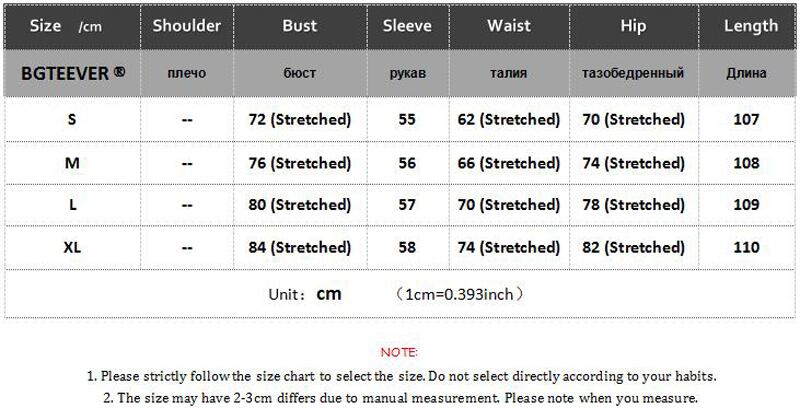Click the red NOTE: heading
The width and height of the screenshot is (800, 408).
point(400,353)
